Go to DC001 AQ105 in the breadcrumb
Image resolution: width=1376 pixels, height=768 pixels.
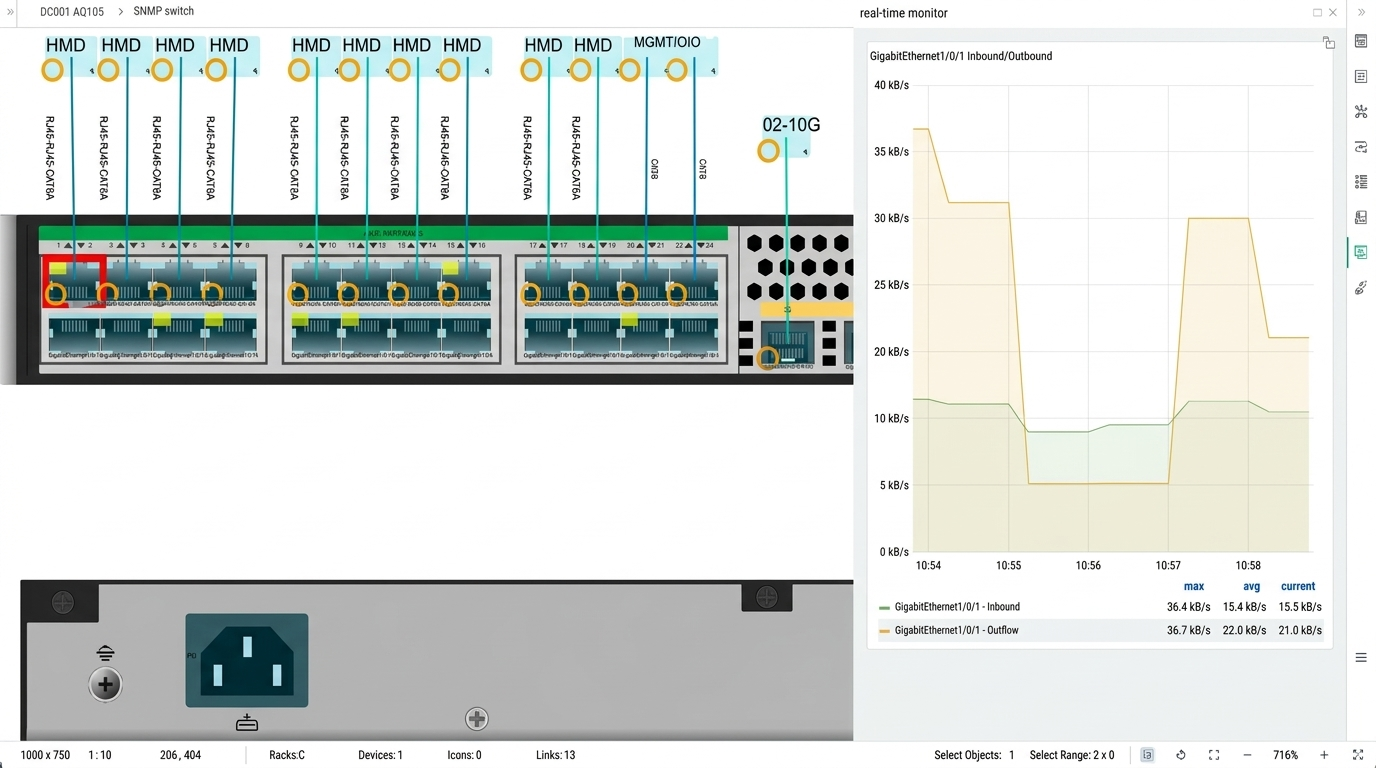(72, 12)
